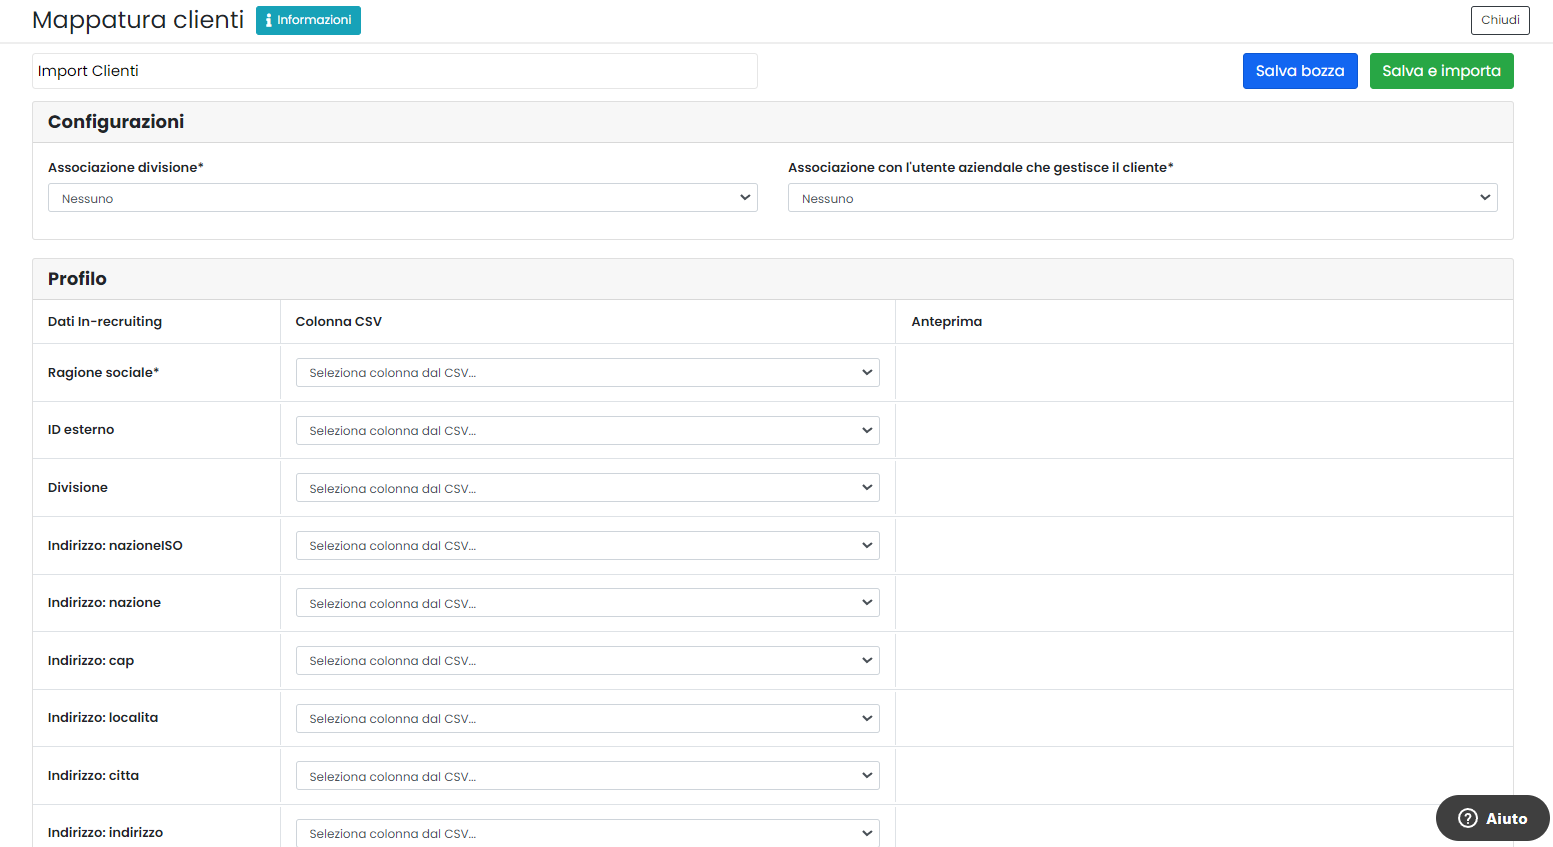The image size is (1553, 847).
Task: Click the Informazioni info button
Action: (308, 20)
